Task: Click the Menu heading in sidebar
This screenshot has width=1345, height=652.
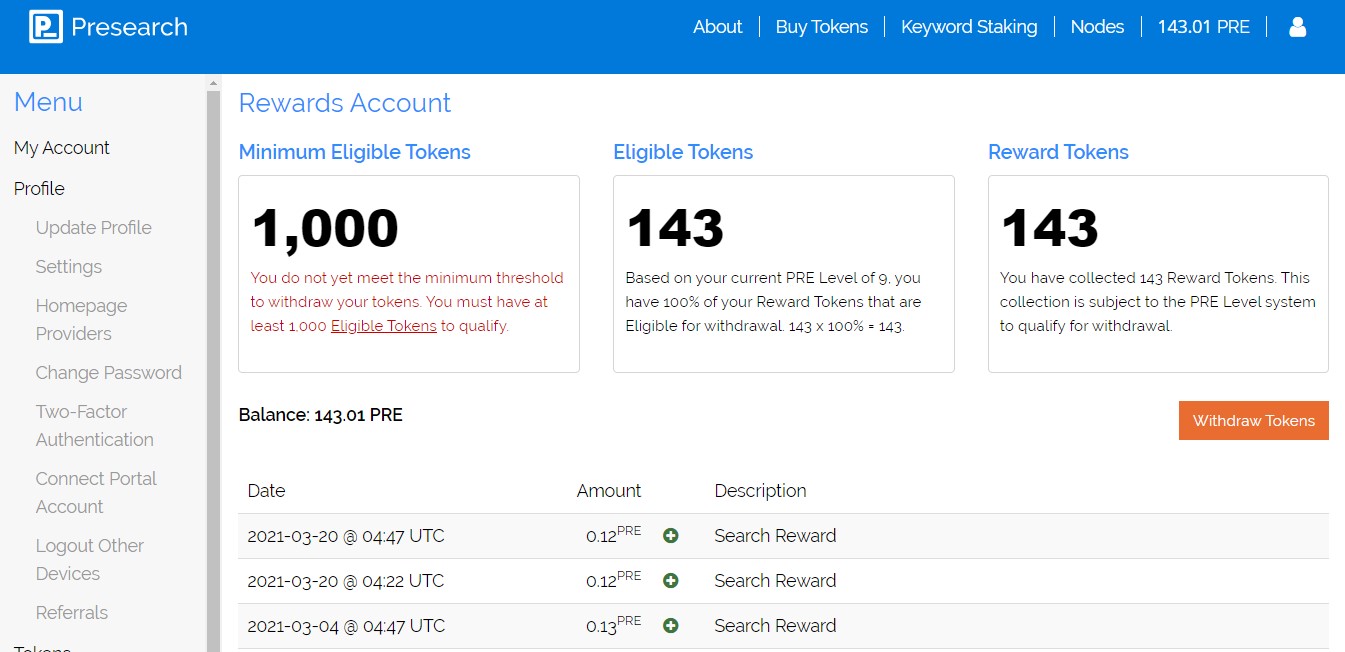Action: [48, 102]
